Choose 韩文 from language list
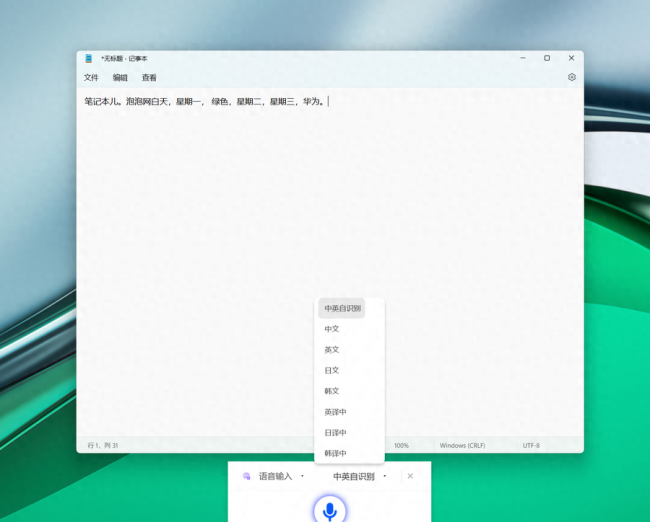The height and width of the screenshot is (522, 650). tap(332, 391)
